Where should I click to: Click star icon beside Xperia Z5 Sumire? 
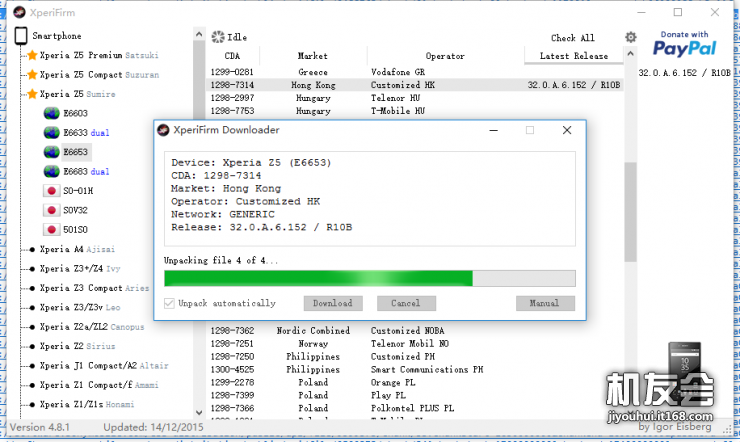(x=32, y=94)
